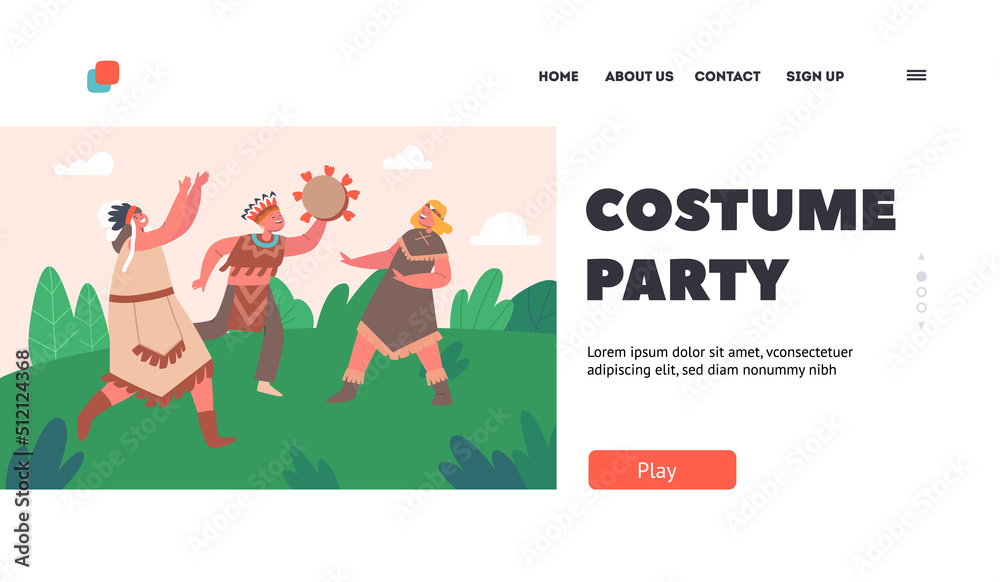1000x582 pixels.
Task: Click the Lorem ipsum description text
Action: [719, 361]
